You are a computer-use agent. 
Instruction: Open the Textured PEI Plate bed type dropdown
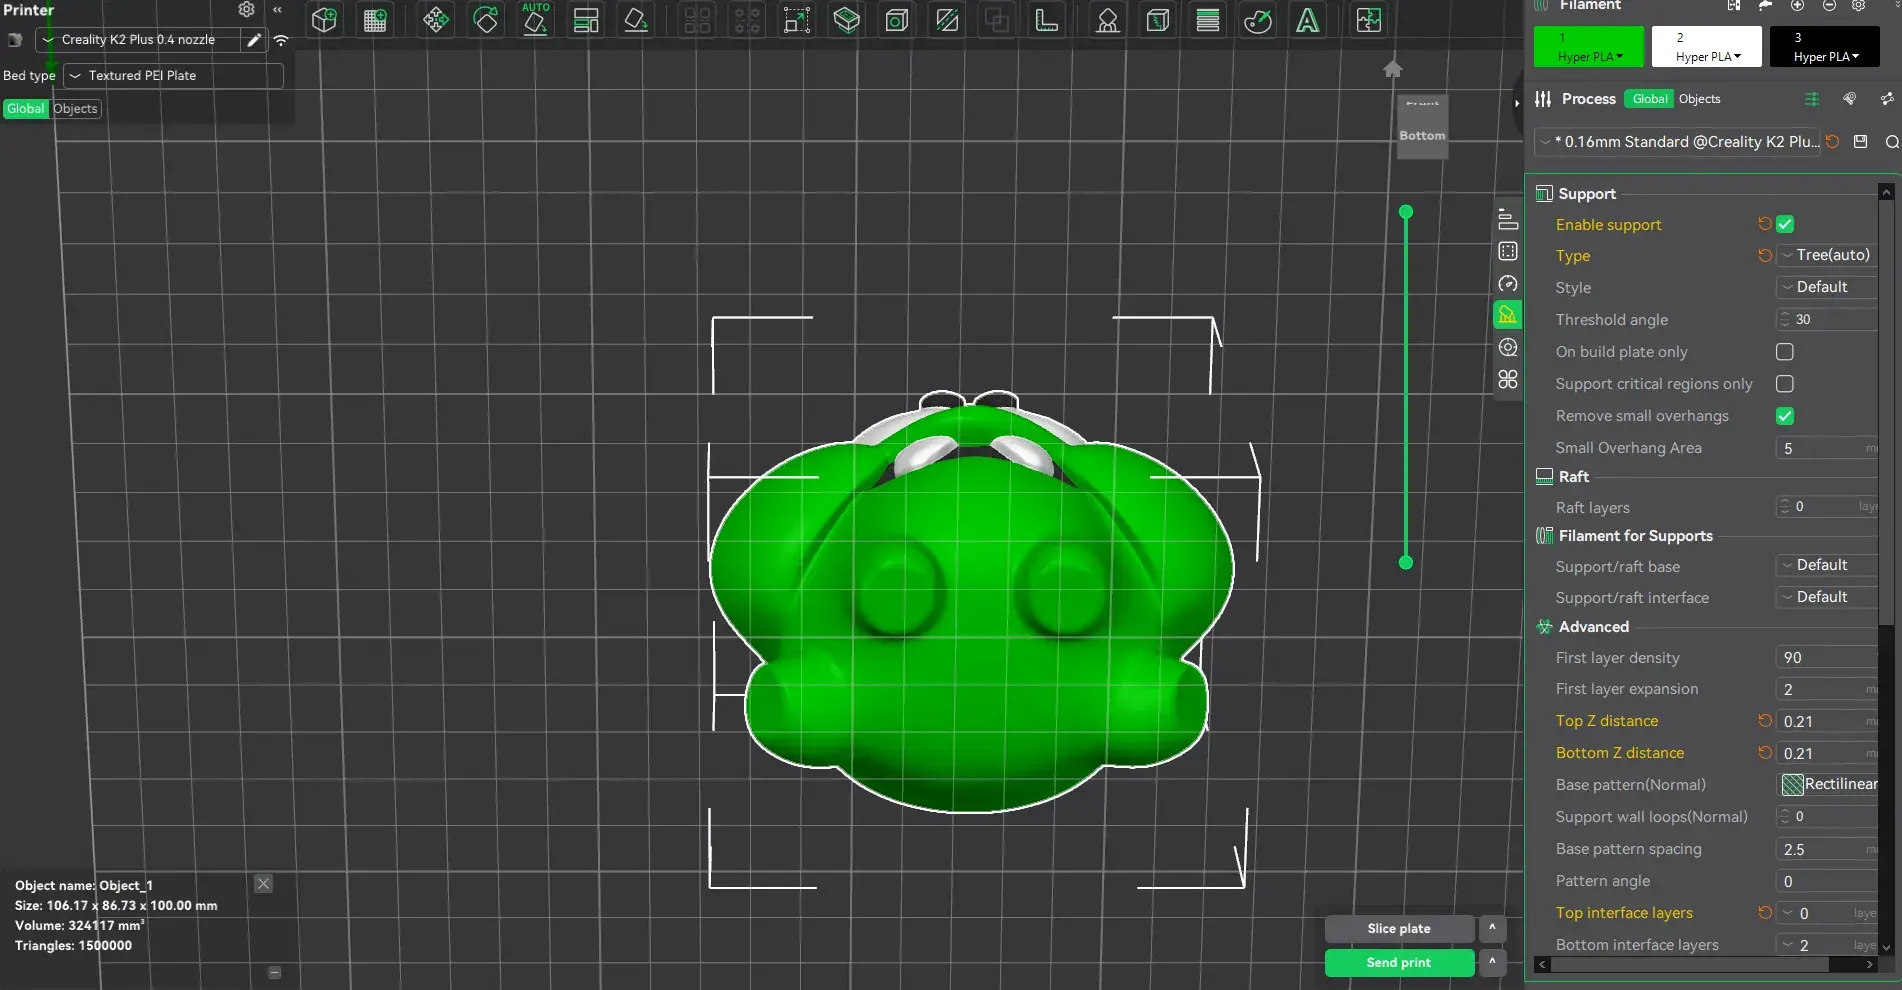pos(174,76)
